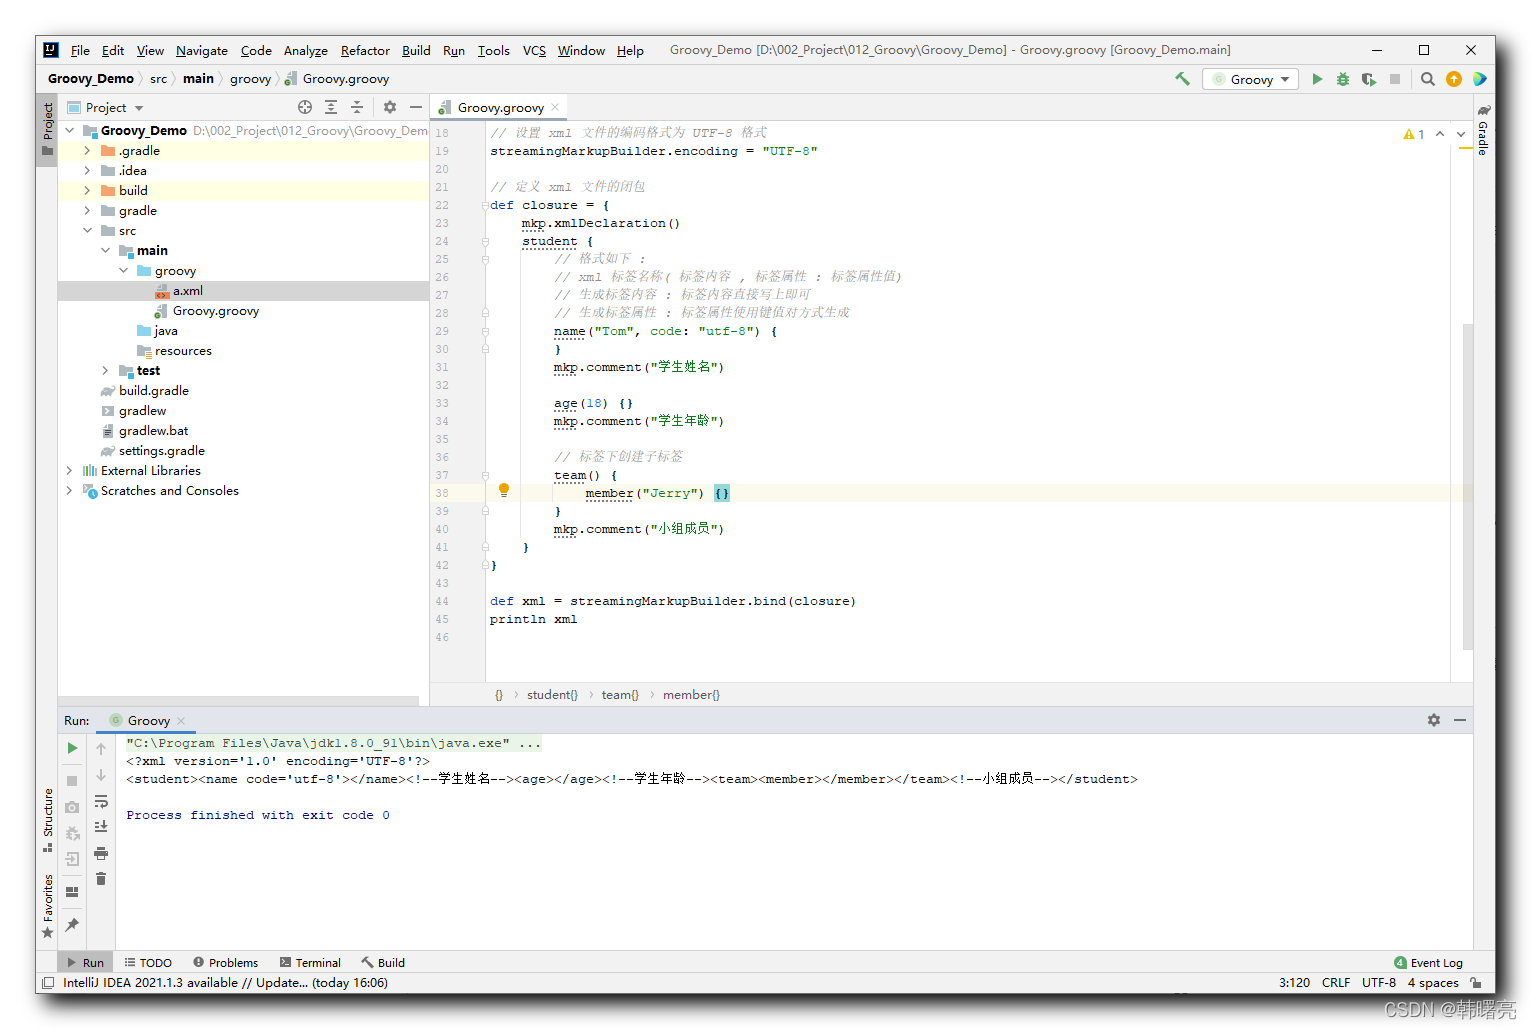Switch to the Problems tool tab
Image resolution: width=1531 pixels, height=1029 pixels.
[226, 963]
